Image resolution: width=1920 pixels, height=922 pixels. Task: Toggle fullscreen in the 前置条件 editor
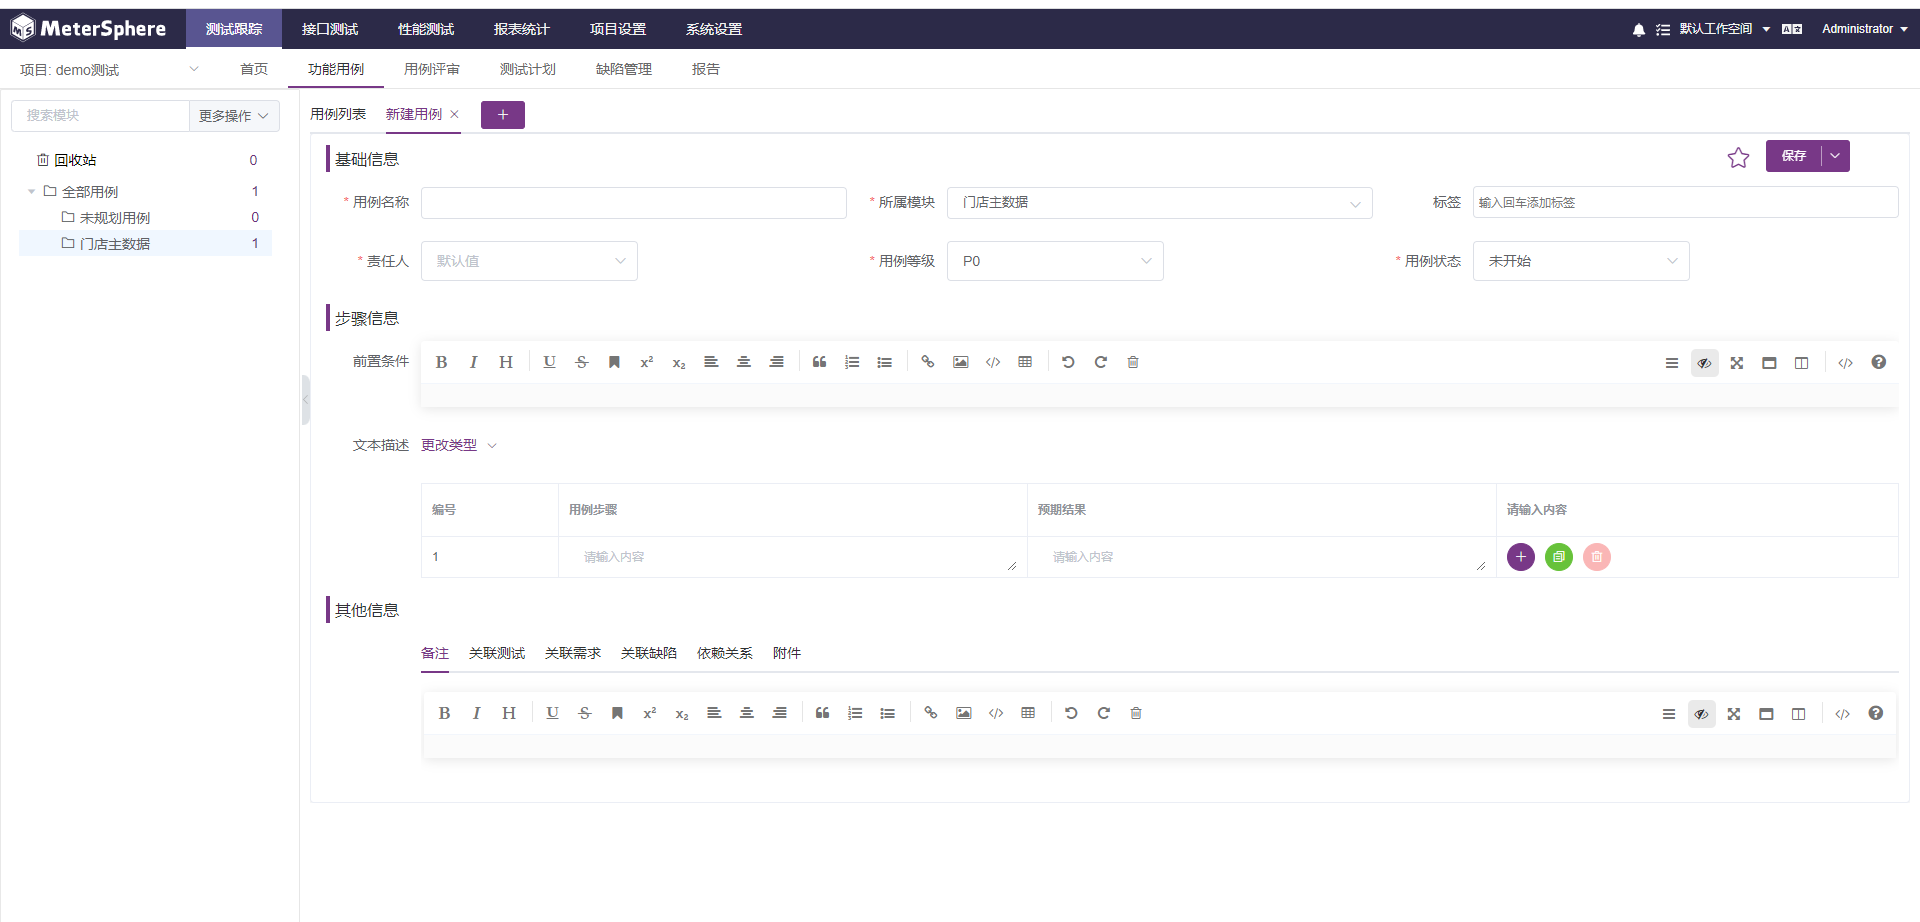click(x=1737, y=363)
